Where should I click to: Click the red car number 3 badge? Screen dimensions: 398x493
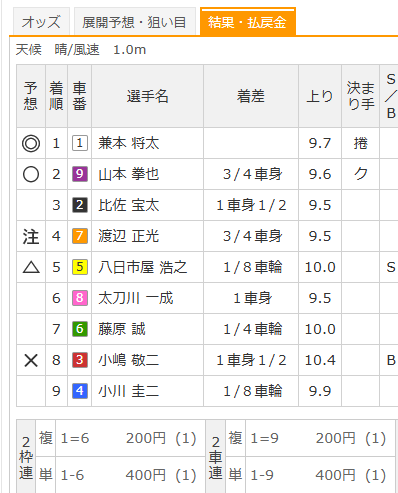pyautogui.click(x=80, y=360)
